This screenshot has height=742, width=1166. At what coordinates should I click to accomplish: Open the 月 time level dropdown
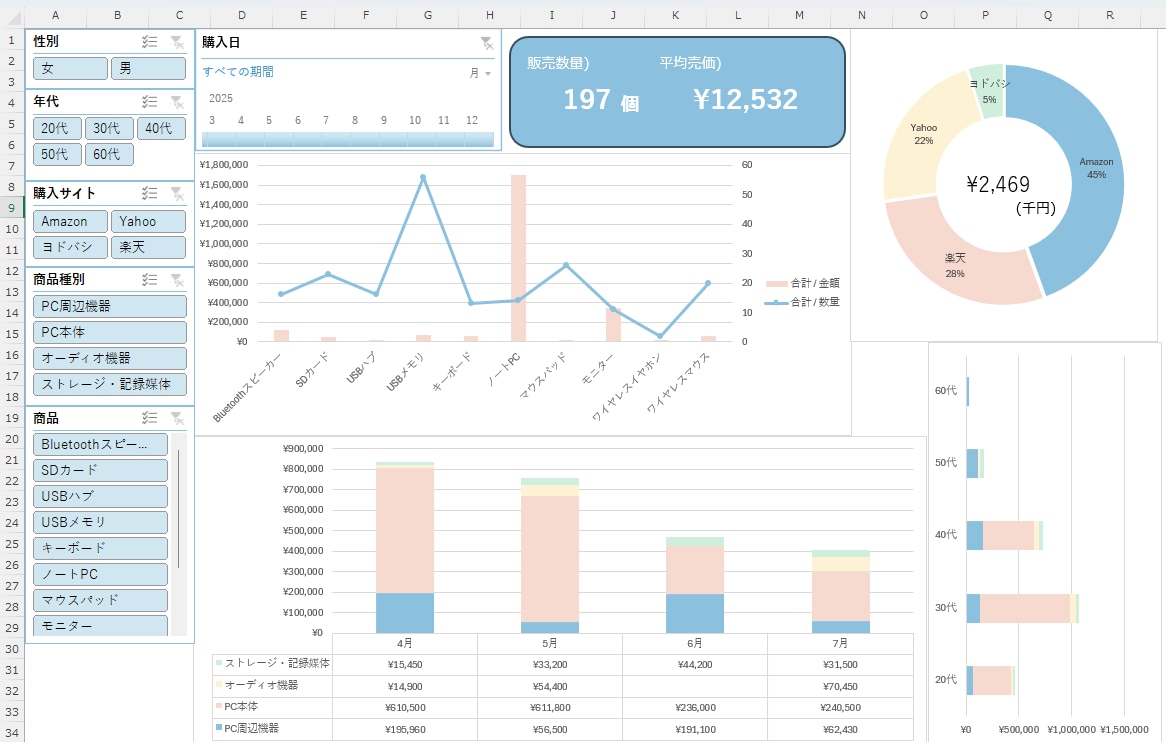pyautogui.click(x=480, y=73)
